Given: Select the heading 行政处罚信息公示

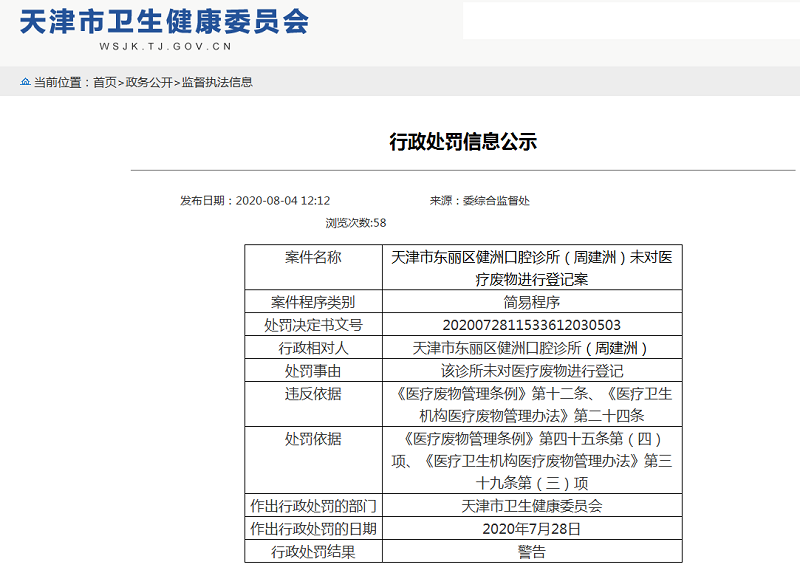Looking at the screenshot, I should click(x=463, y=141).
